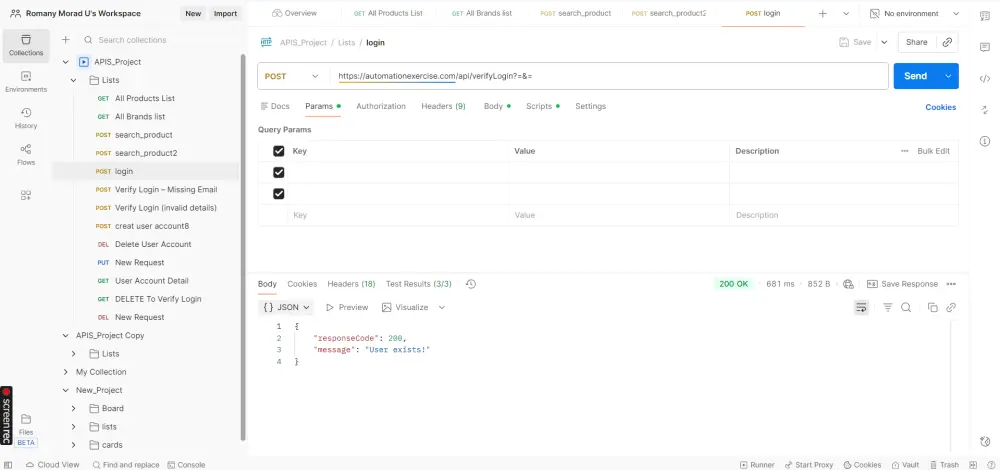1000x470 pixels.
Task: Collapse the APIS_Project collection
Action: point(65,62)
